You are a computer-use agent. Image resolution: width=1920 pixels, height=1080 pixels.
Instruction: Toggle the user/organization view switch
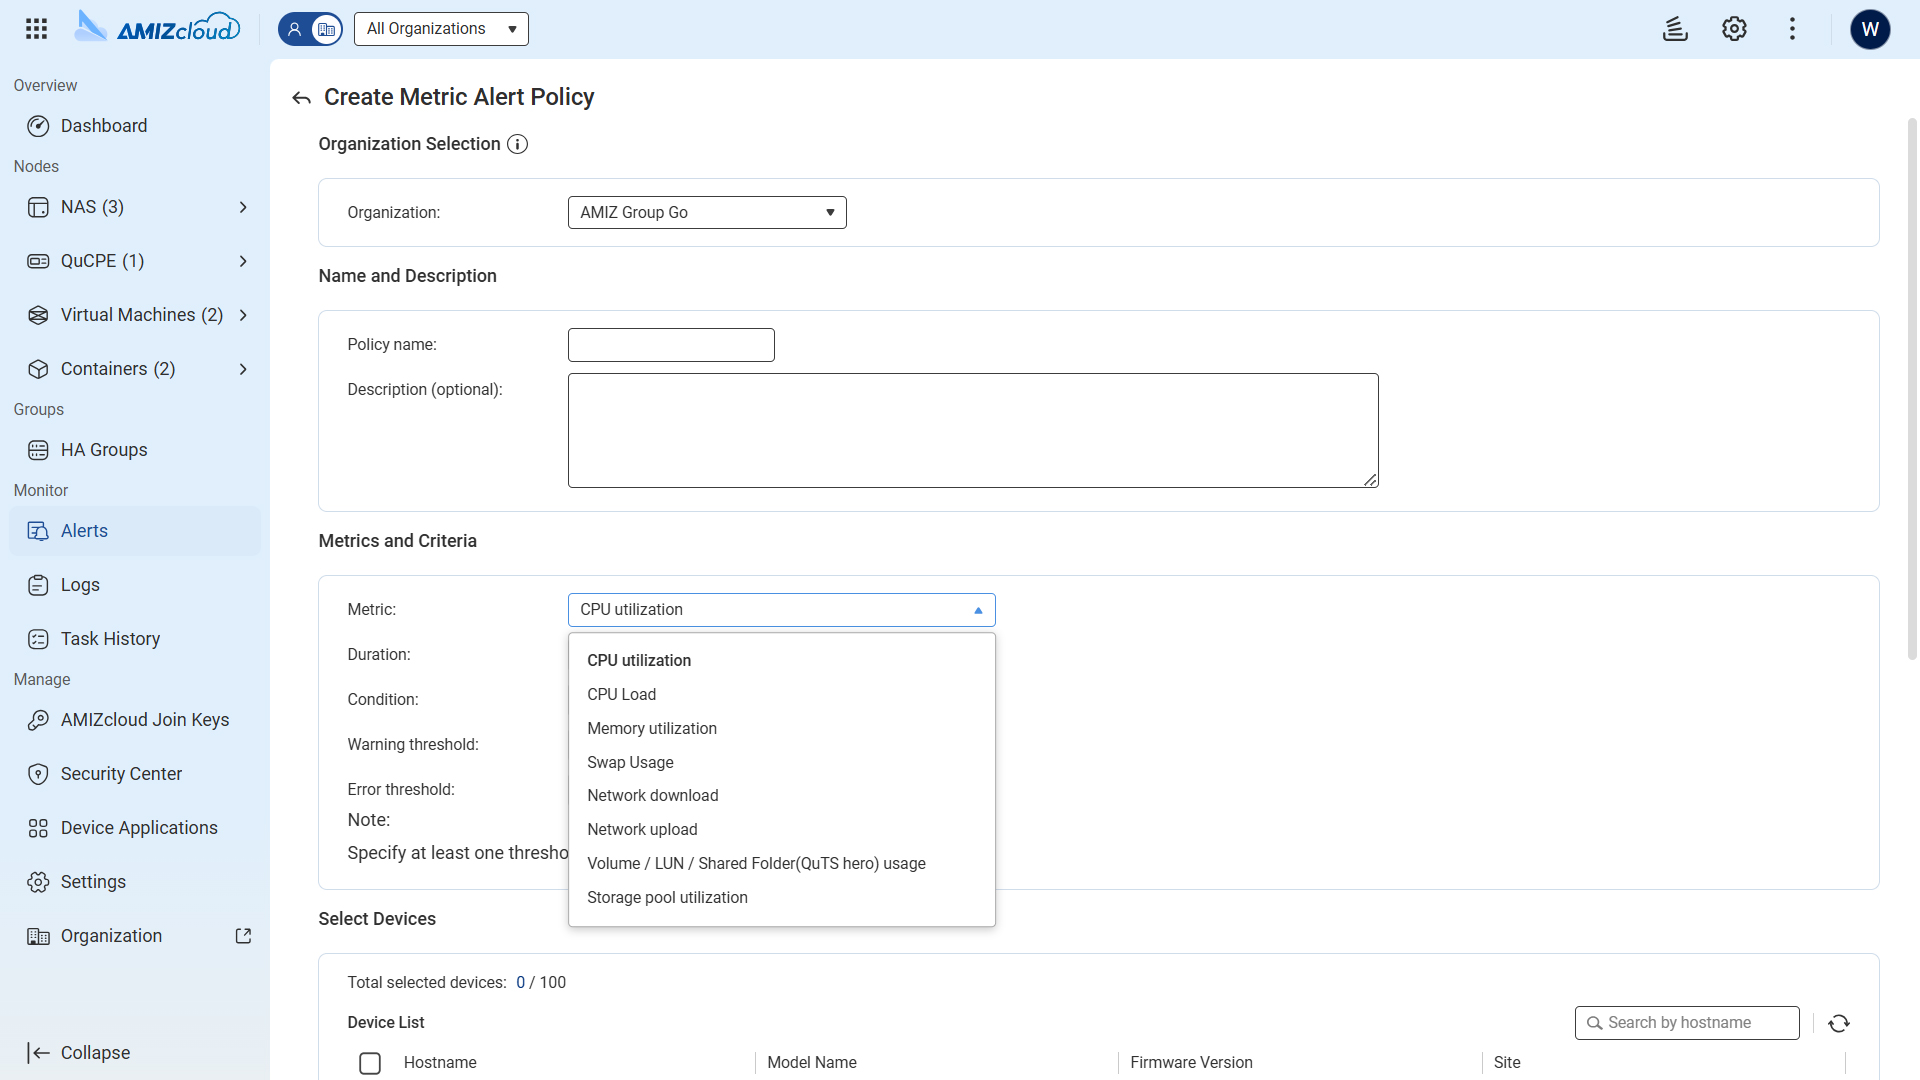[310, 29]
